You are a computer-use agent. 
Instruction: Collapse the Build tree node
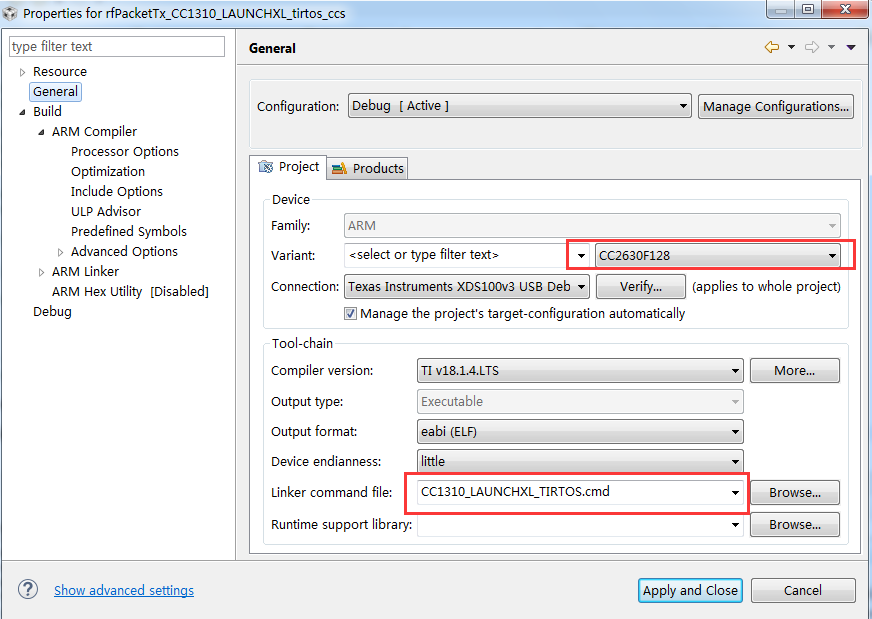pos(22,112)
